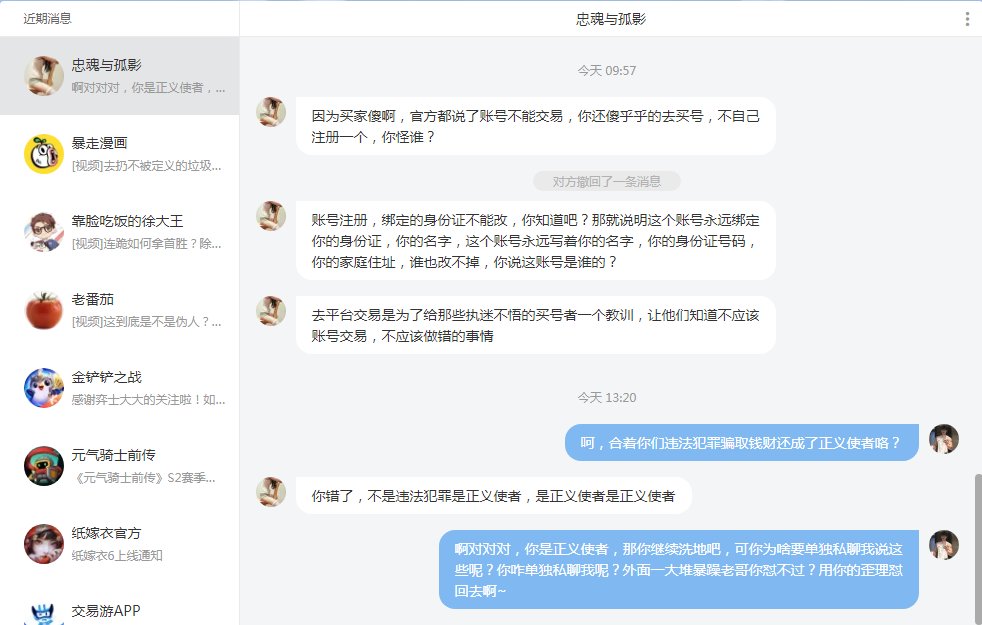982x625 pixels.
Task: Click 老番茄 tomato avatar icon
Action: [x=44, y=309]
